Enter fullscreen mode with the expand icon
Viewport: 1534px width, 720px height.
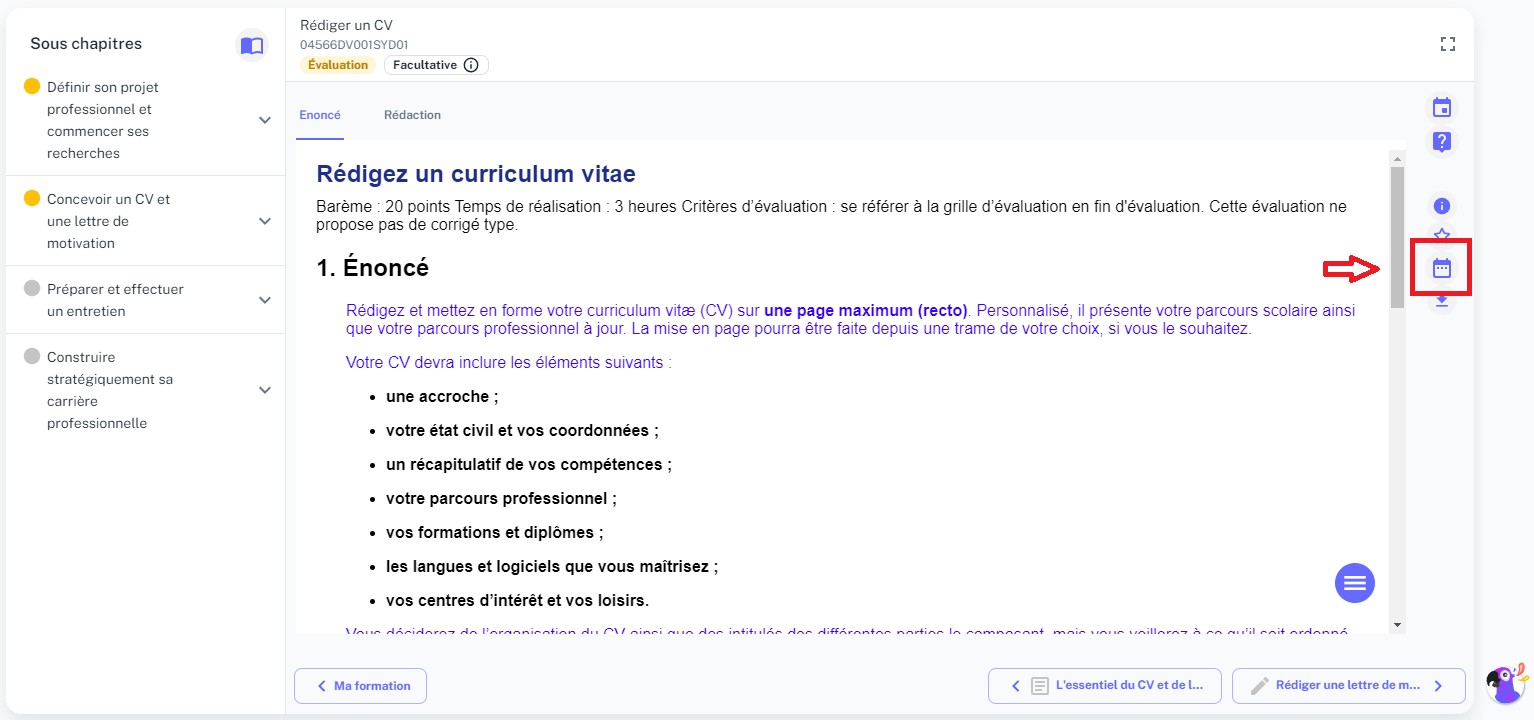coord(1447,44)
